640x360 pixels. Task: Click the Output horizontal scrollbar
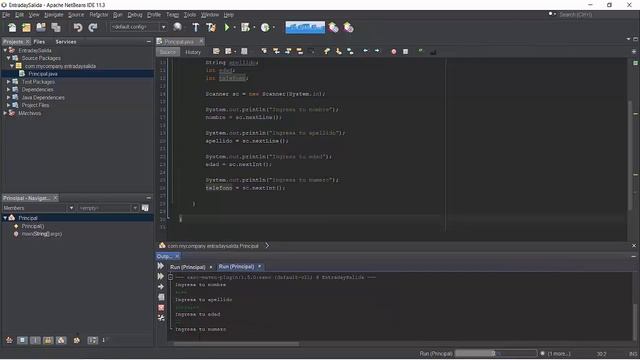pos(236,344)
